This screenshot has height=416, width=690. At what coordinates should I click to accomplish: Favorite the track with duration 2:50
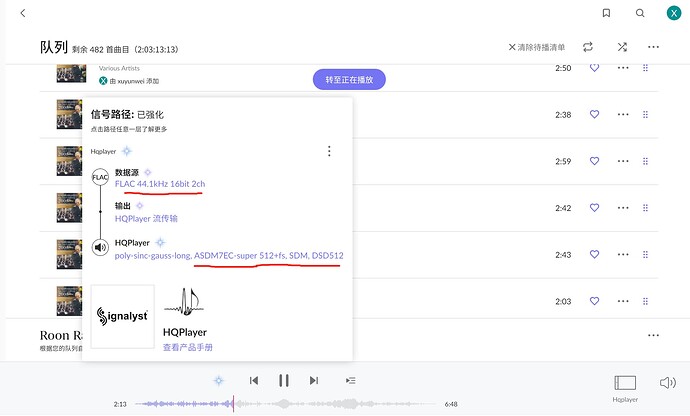[595, 68]
